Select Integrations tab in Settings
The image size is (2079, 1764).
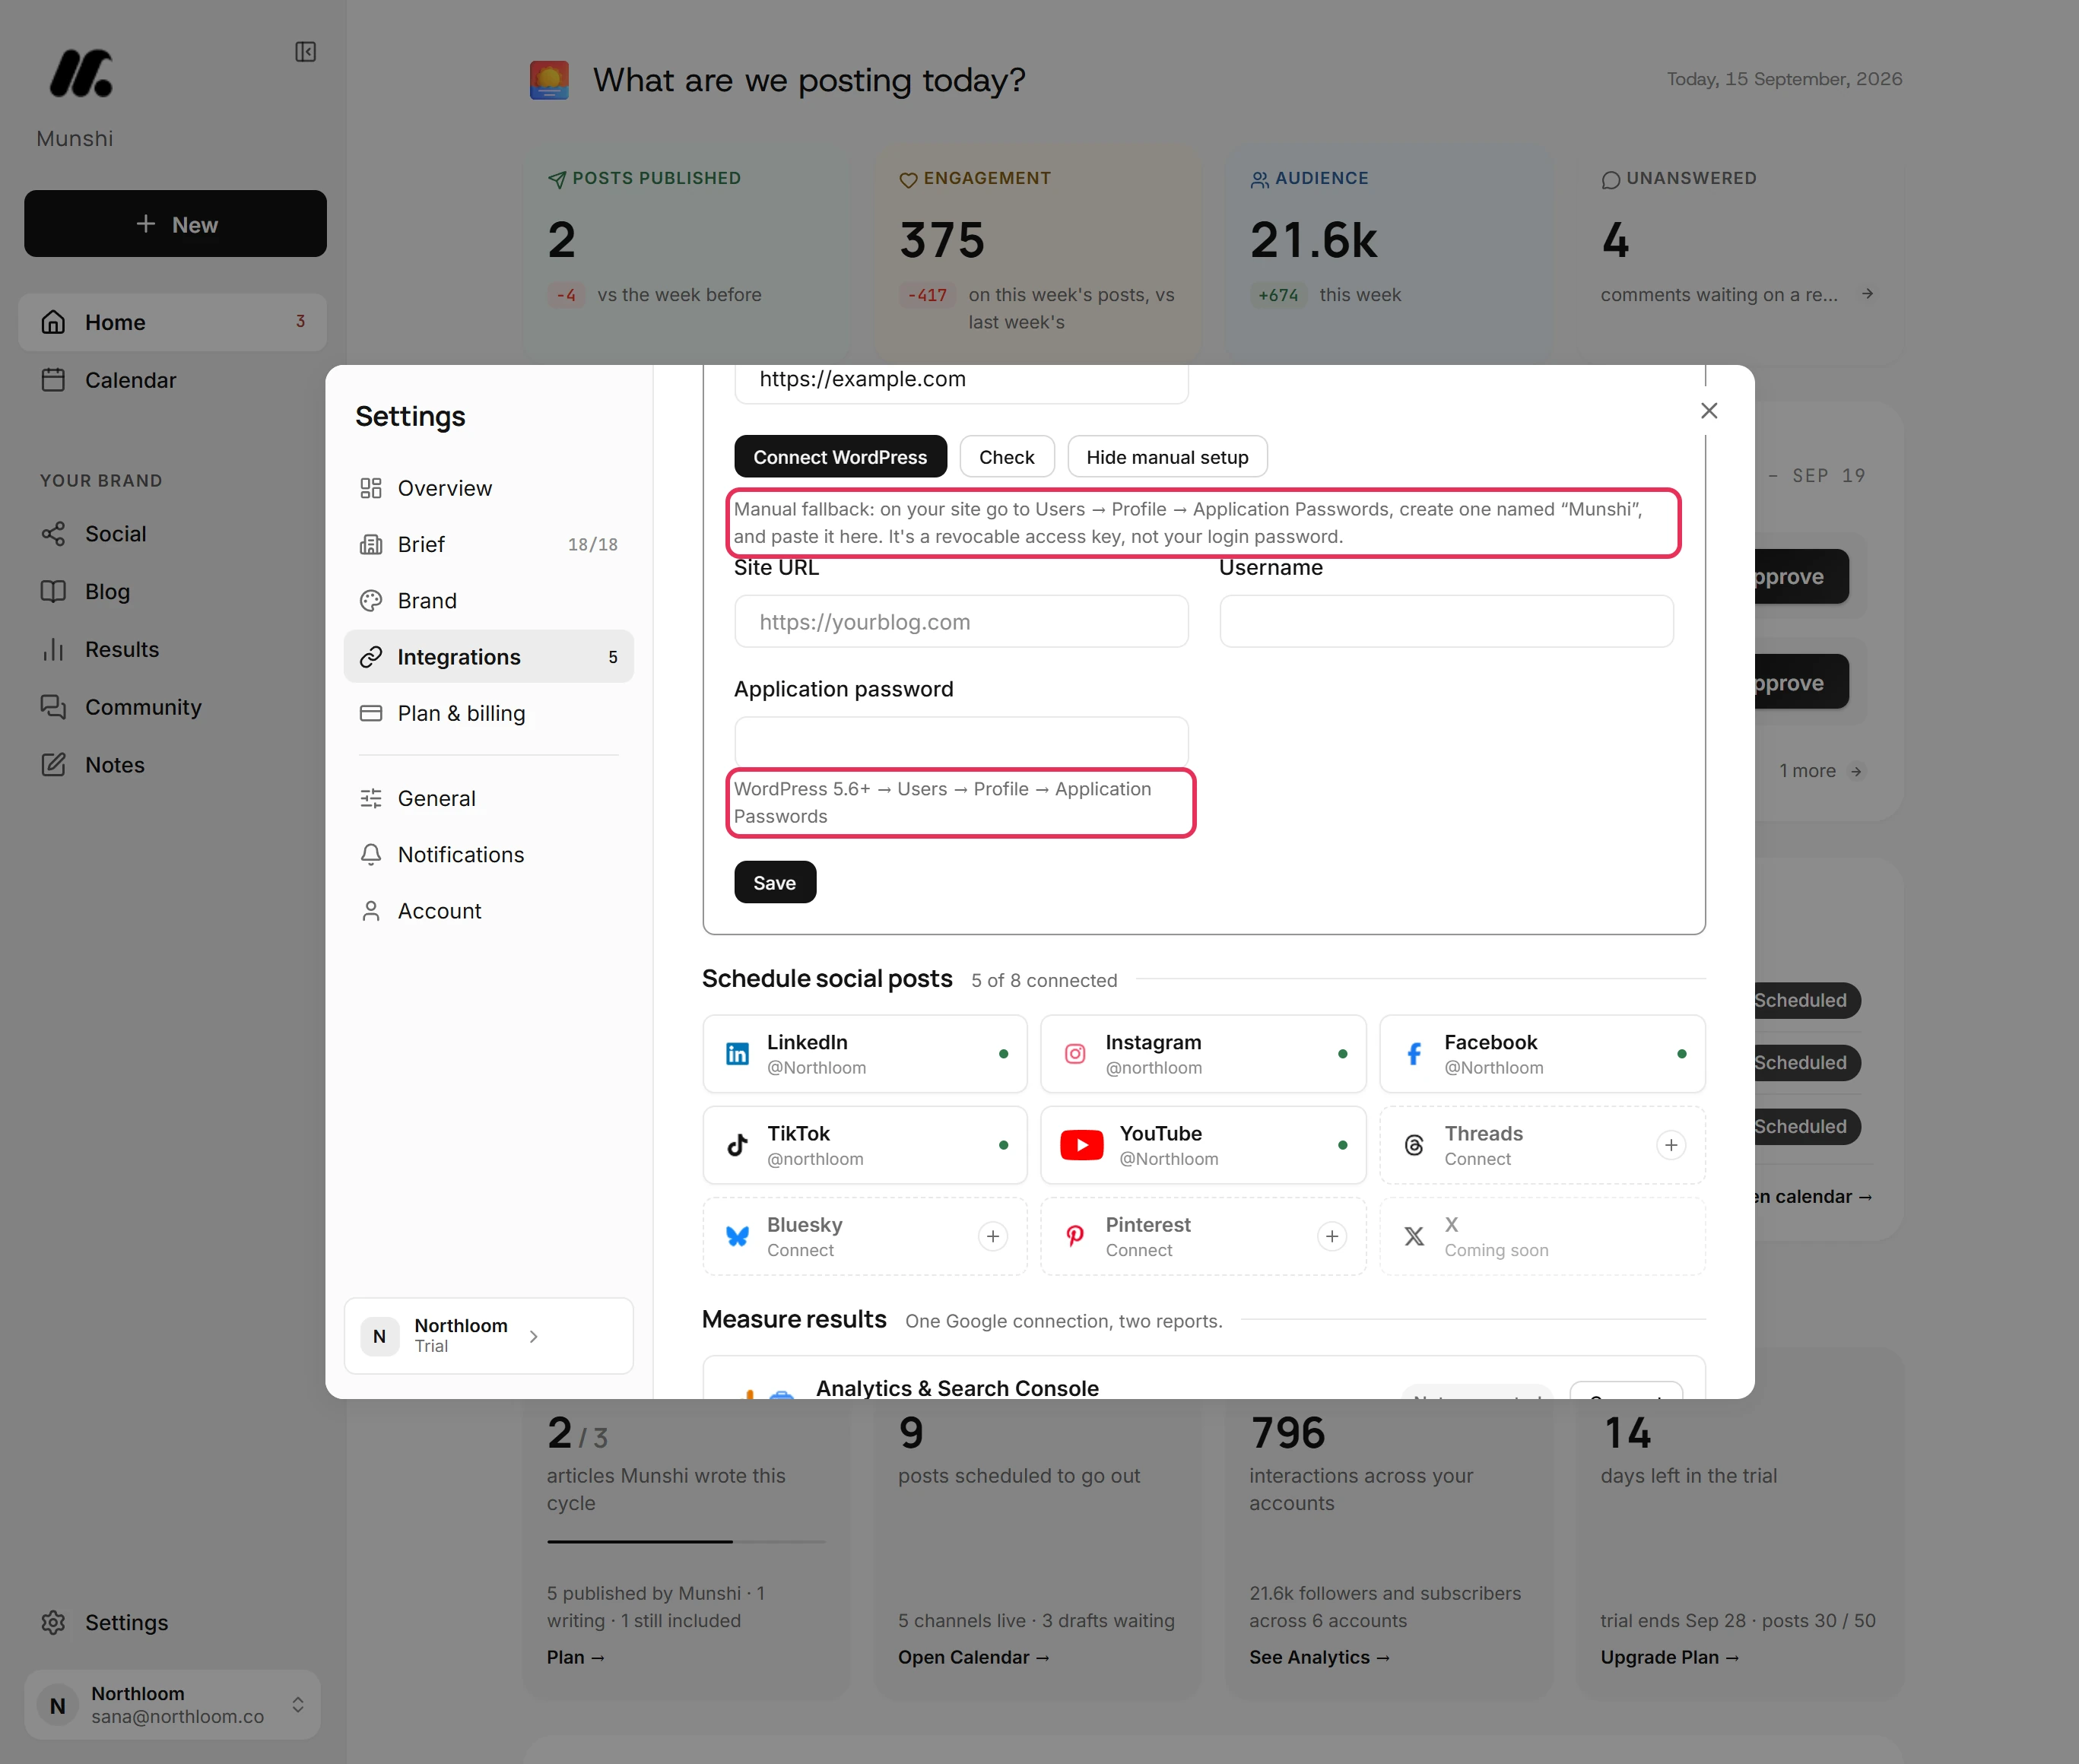point(488,657)
